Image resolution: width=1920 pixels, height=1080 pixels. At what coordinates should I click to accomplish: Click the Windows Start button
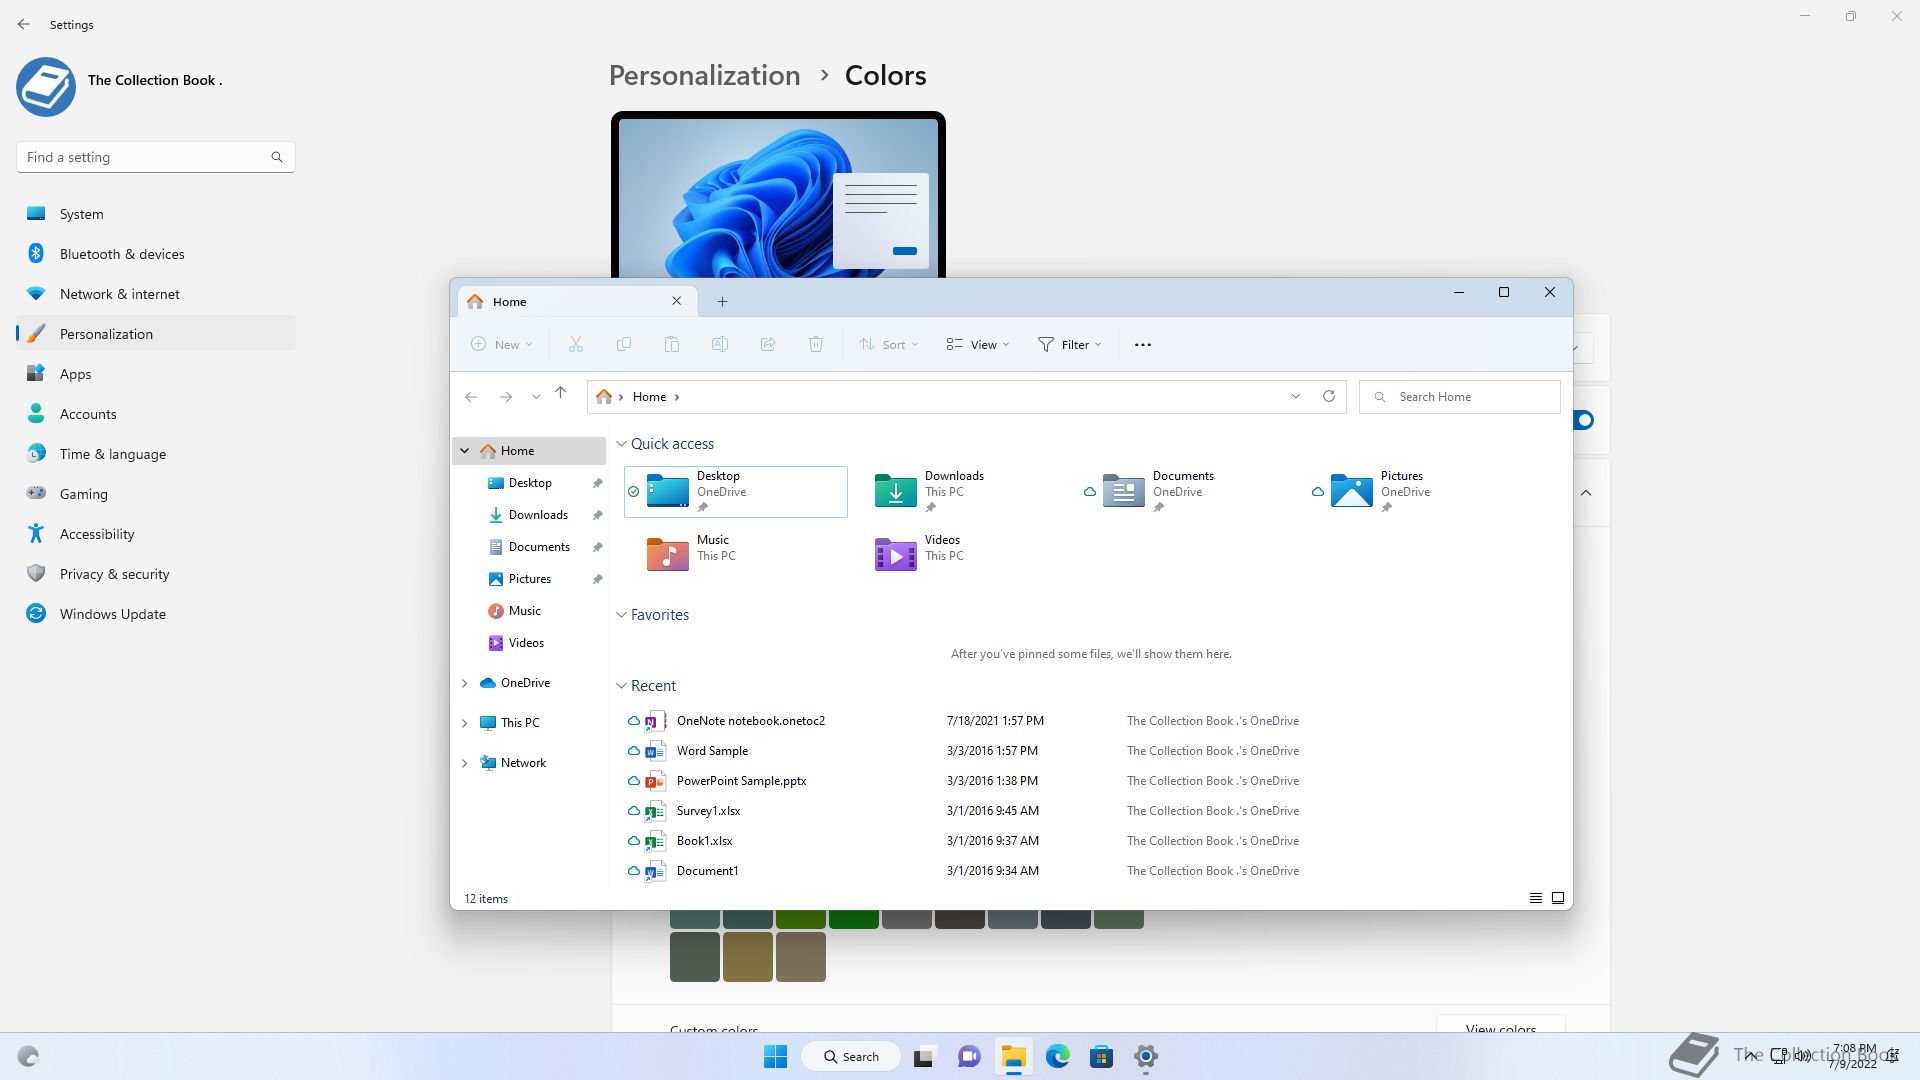click(775, 1056)
